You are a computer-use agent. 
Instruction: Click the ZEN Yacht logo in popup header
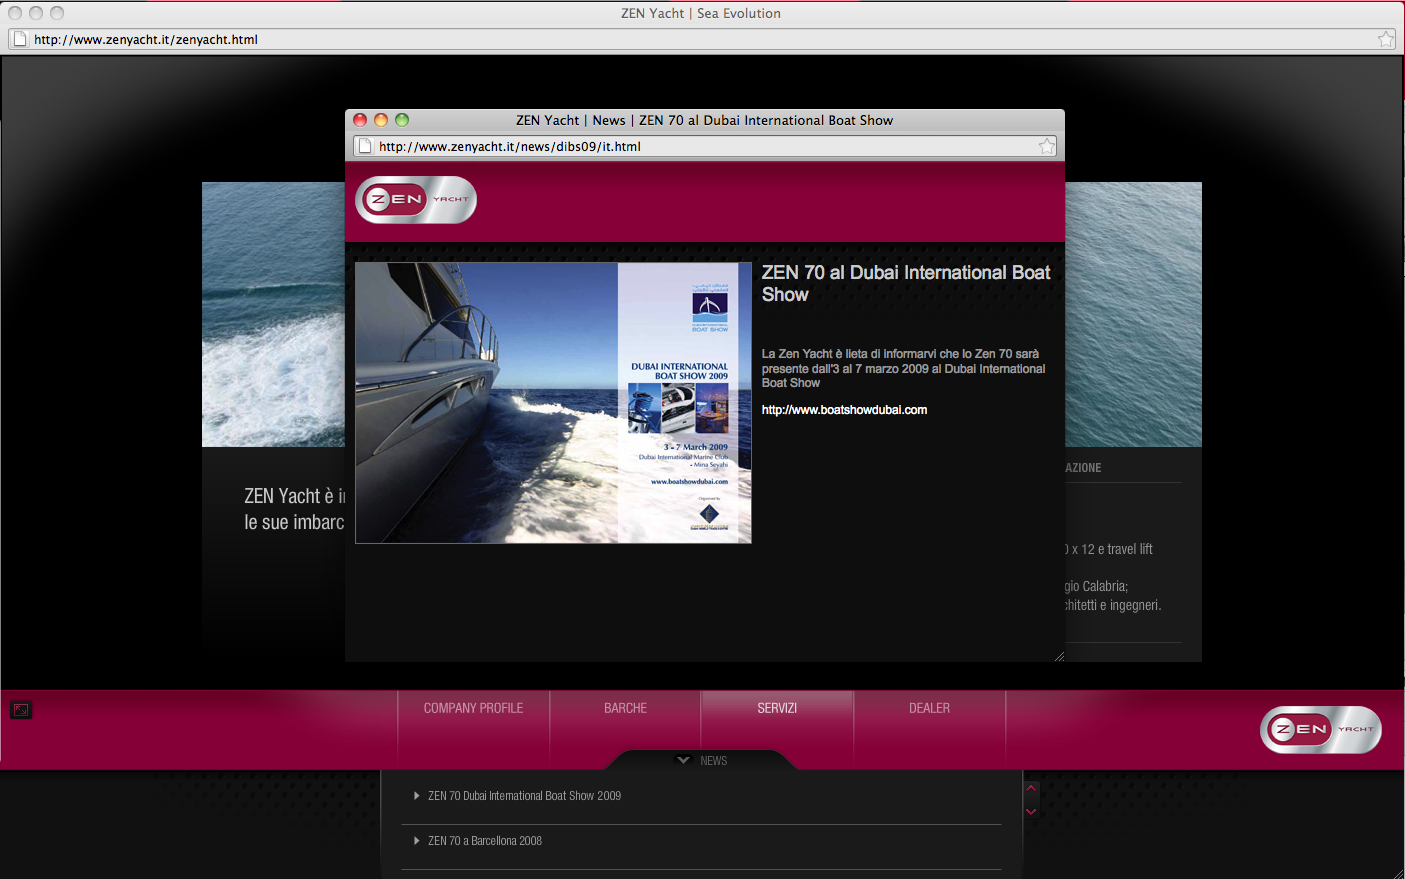(416, 199)
